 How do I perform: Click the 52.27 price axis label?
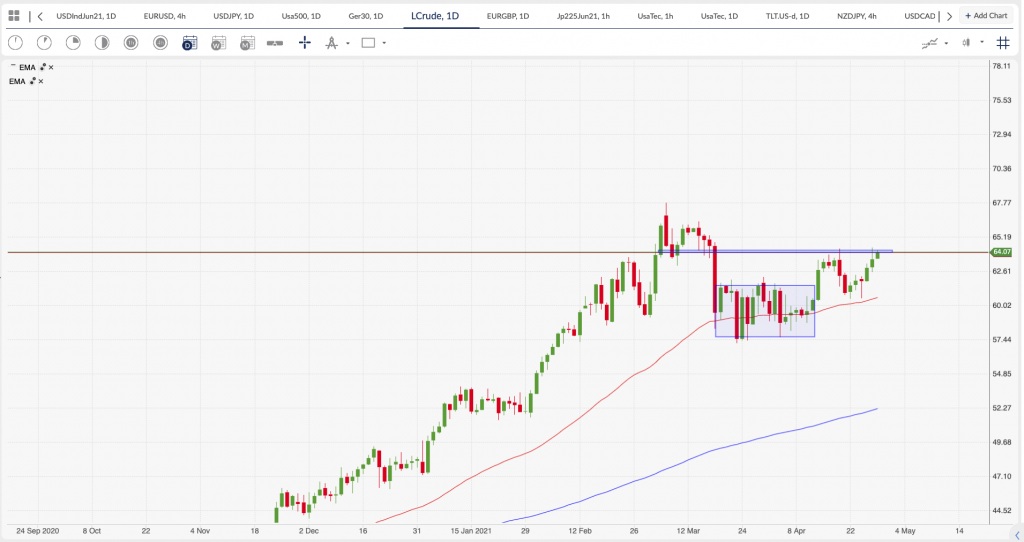1001,408
